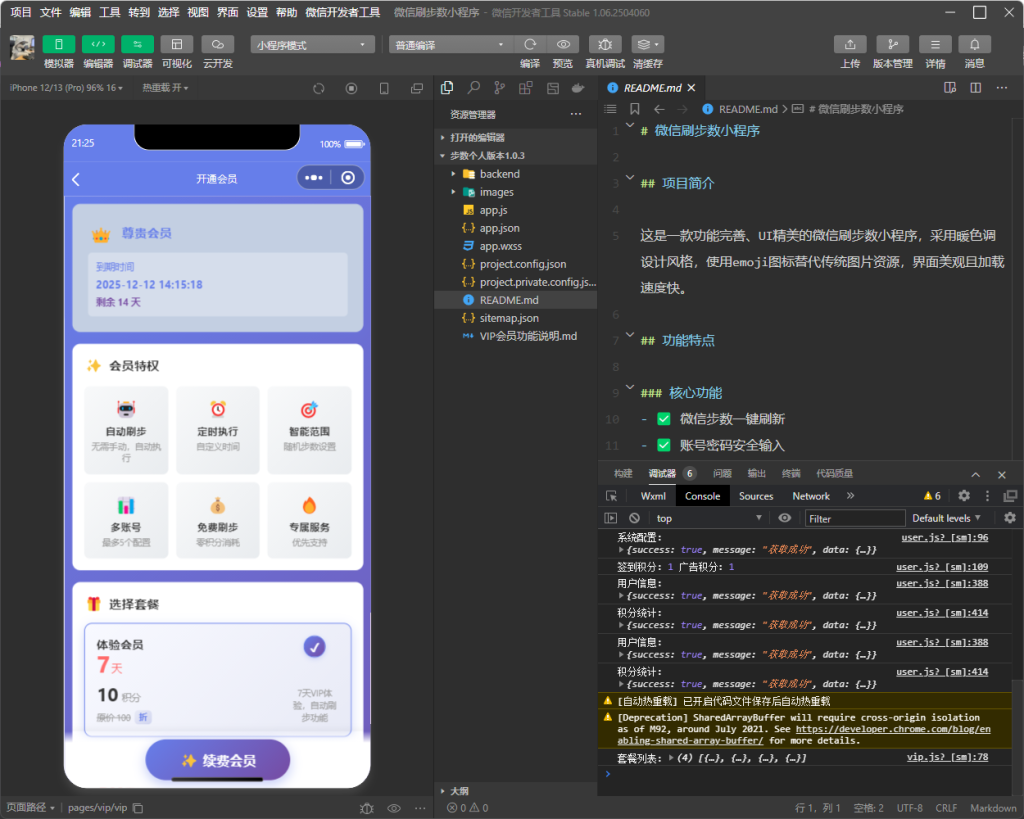Viewport: 1024px width, 819px height.
Task: Check the 微信步数一键刷新 checkbox
Action: pyautogui.click(x=663, y=419)
